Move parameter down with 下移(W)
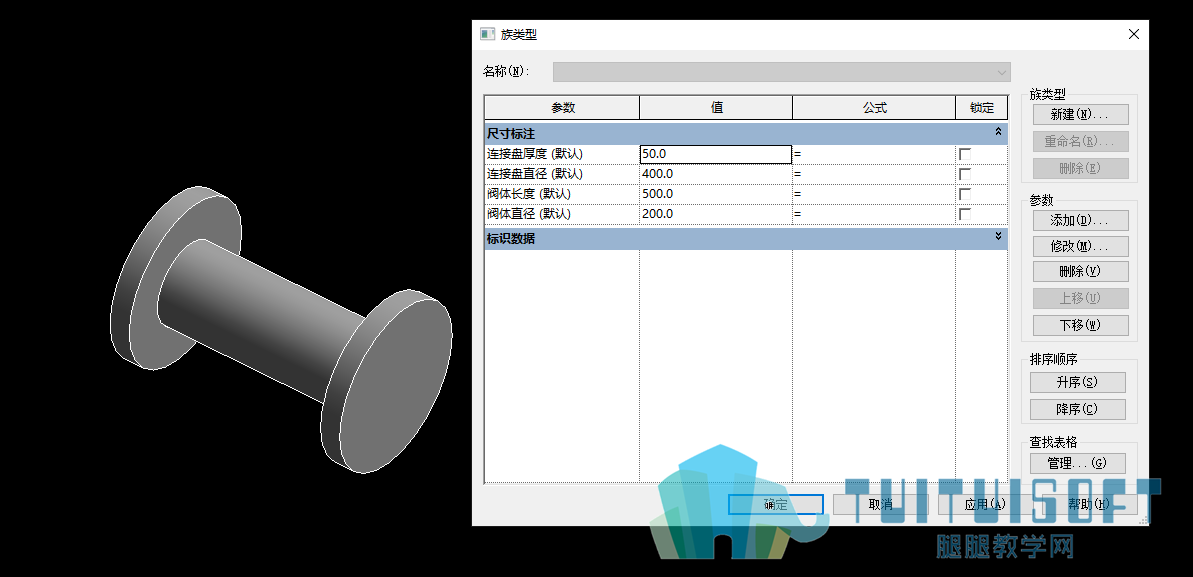 point(1080,325)
